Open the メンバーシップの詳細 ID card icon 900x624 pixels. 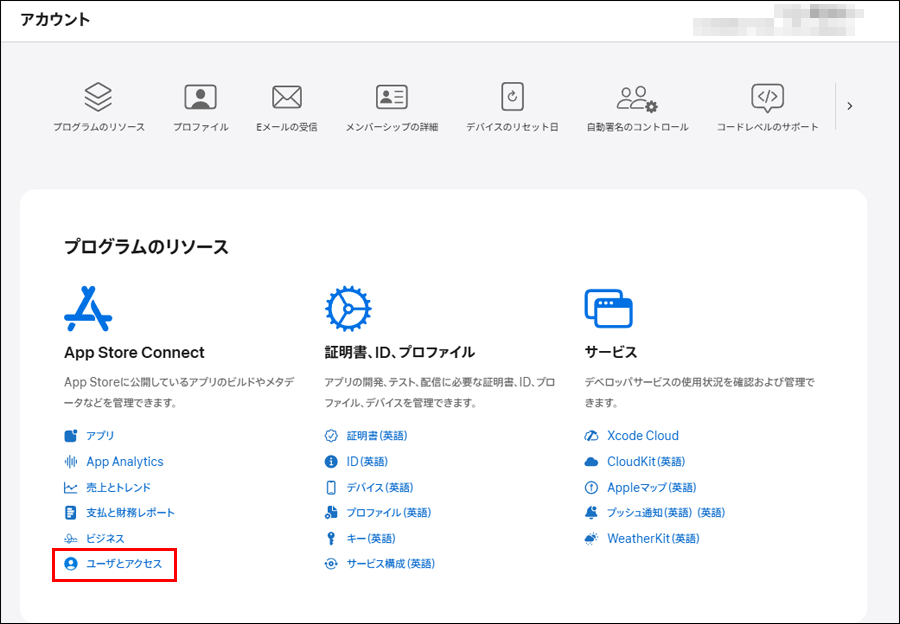tap(392, 97)
